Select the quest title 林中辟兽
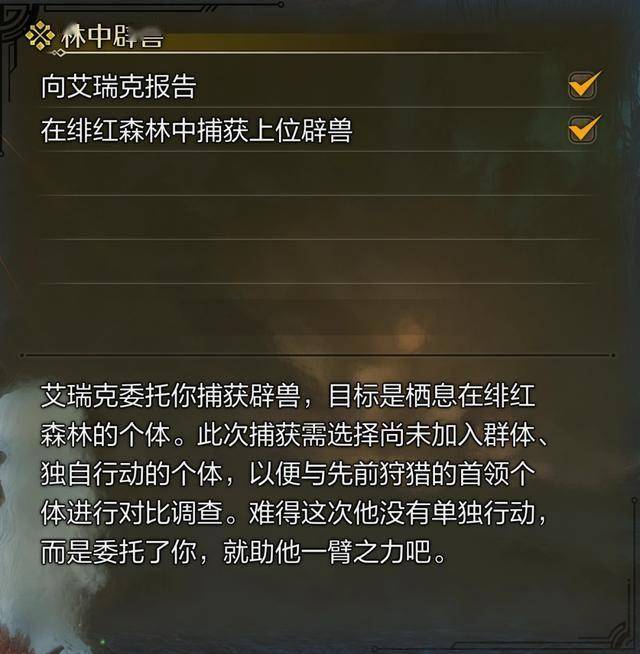Viewport: 640px width, 654px height. point(111,38)
